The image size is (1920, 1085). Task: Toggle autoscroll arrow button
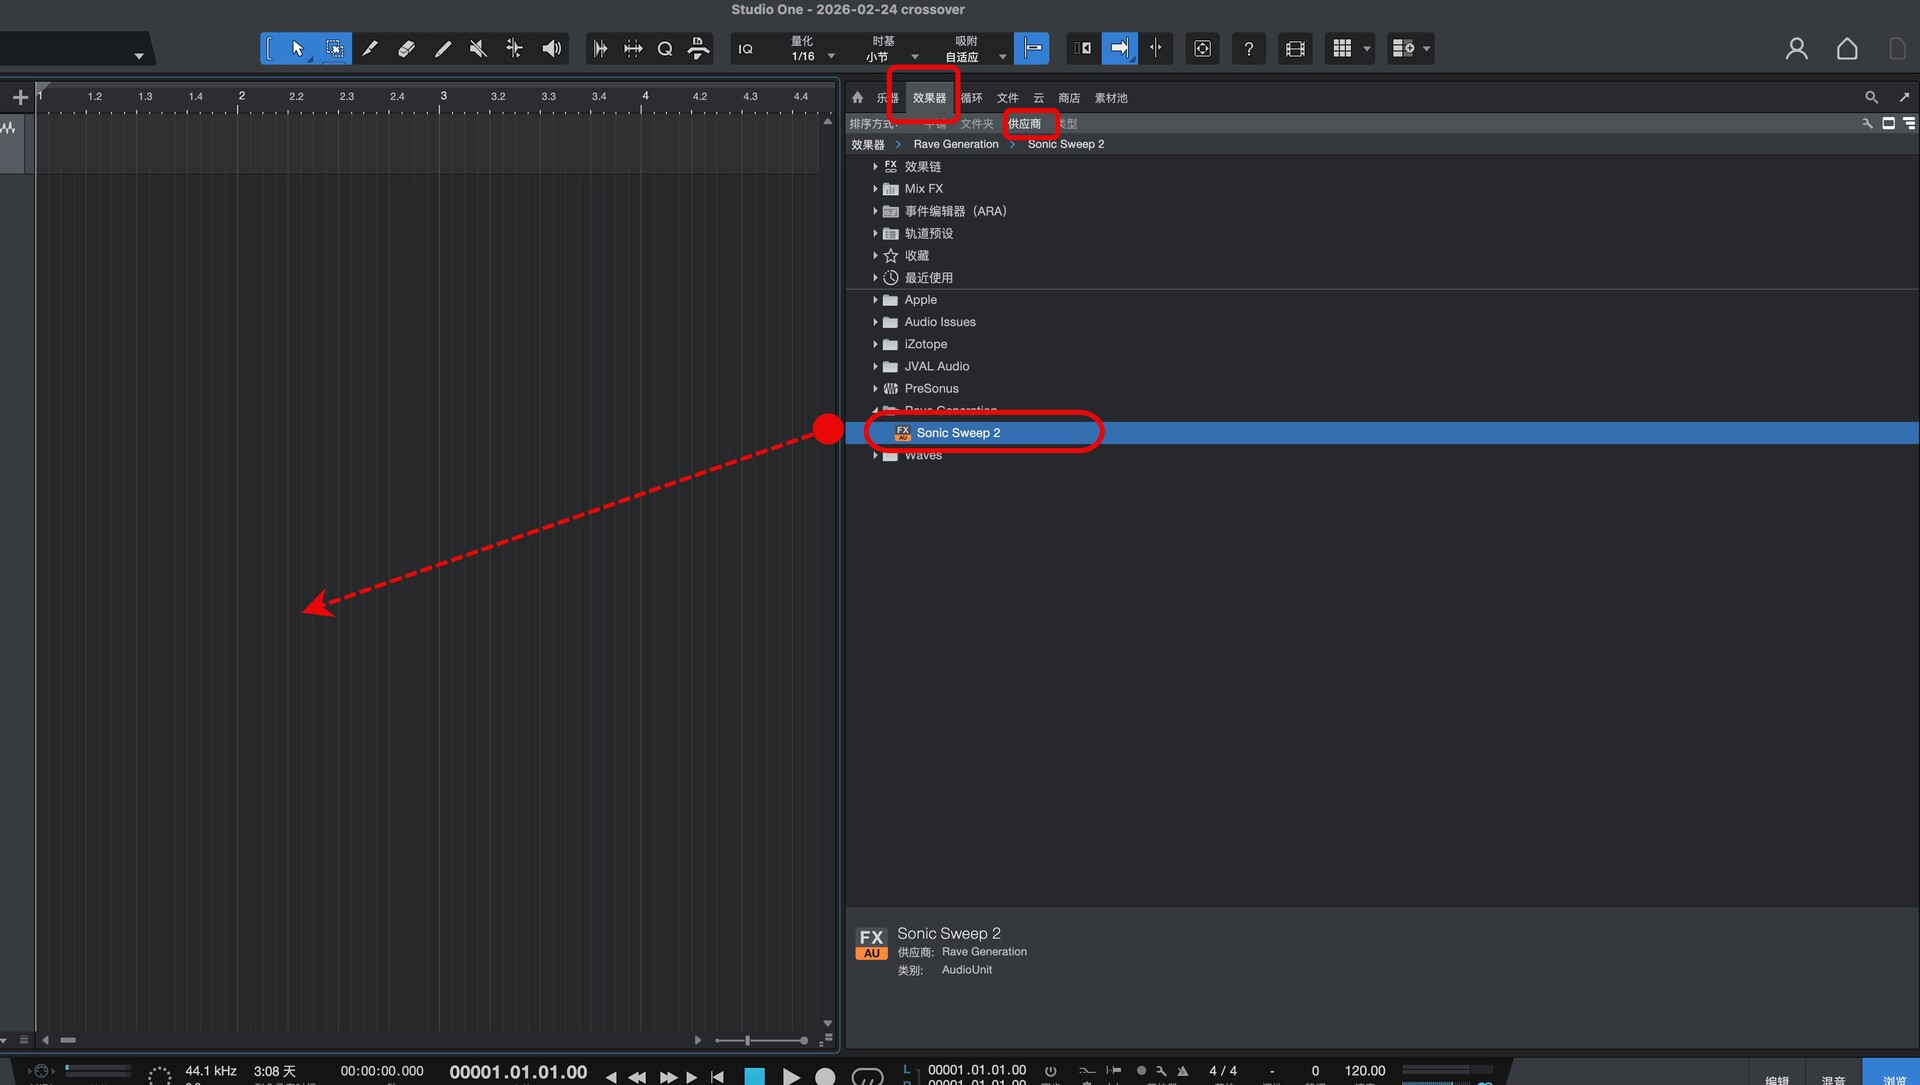[x=1119, y=48]
